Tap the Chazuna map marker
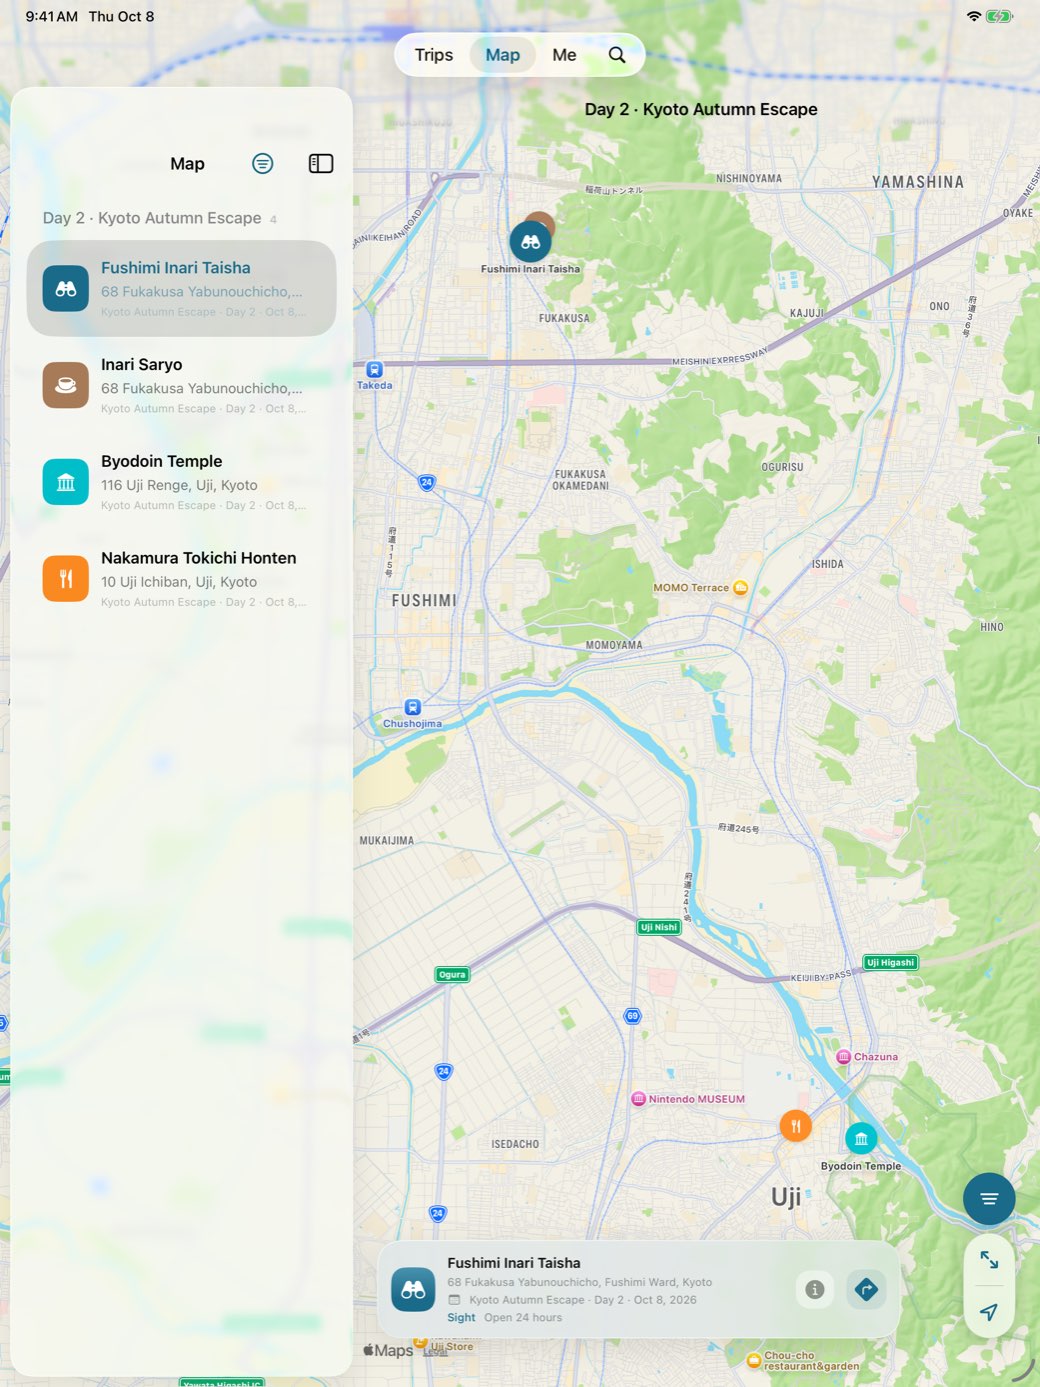1040x1387 pixels. 844,1057
